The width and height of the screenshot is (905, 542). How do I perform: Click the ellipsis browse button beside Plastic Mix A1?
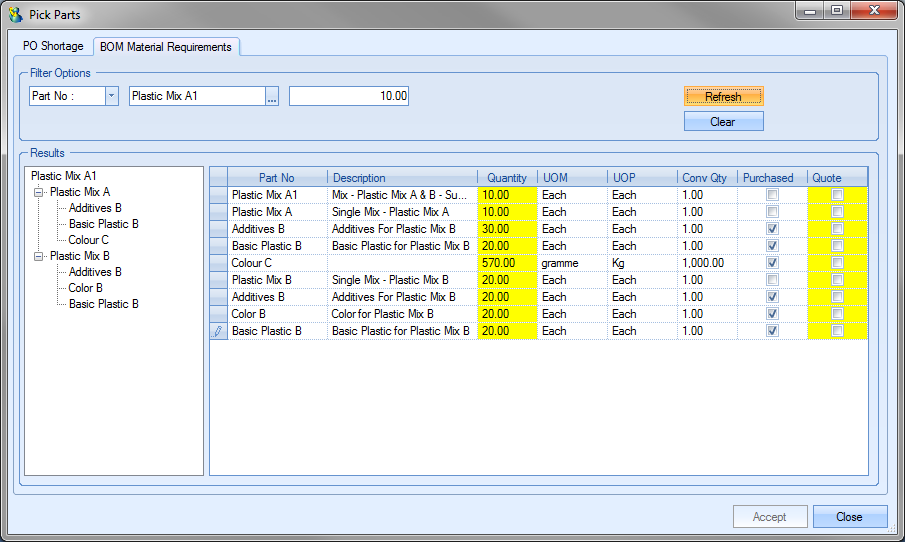click(x=272, y=96)
